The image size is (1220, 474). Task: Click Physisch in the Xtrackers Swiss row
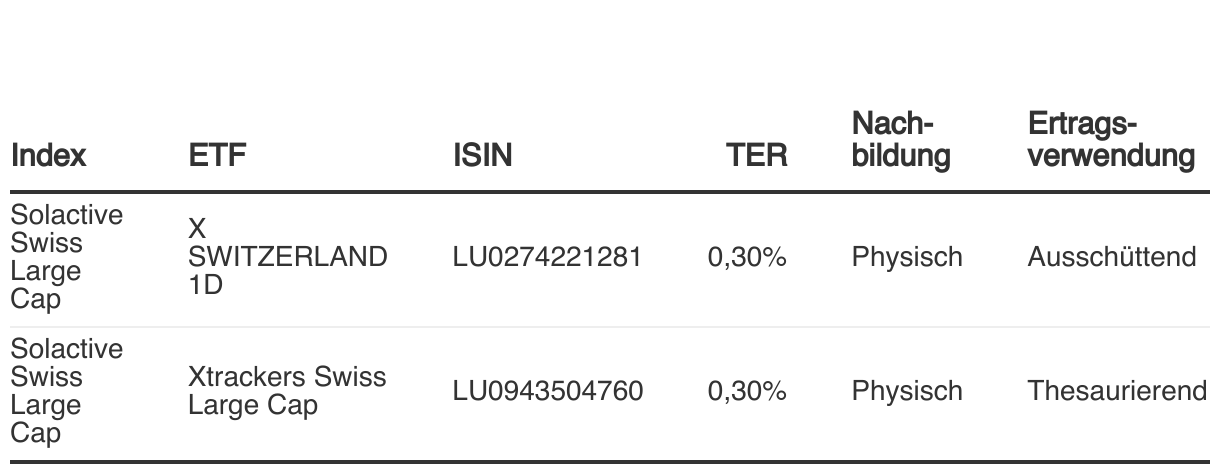point(907,391)
